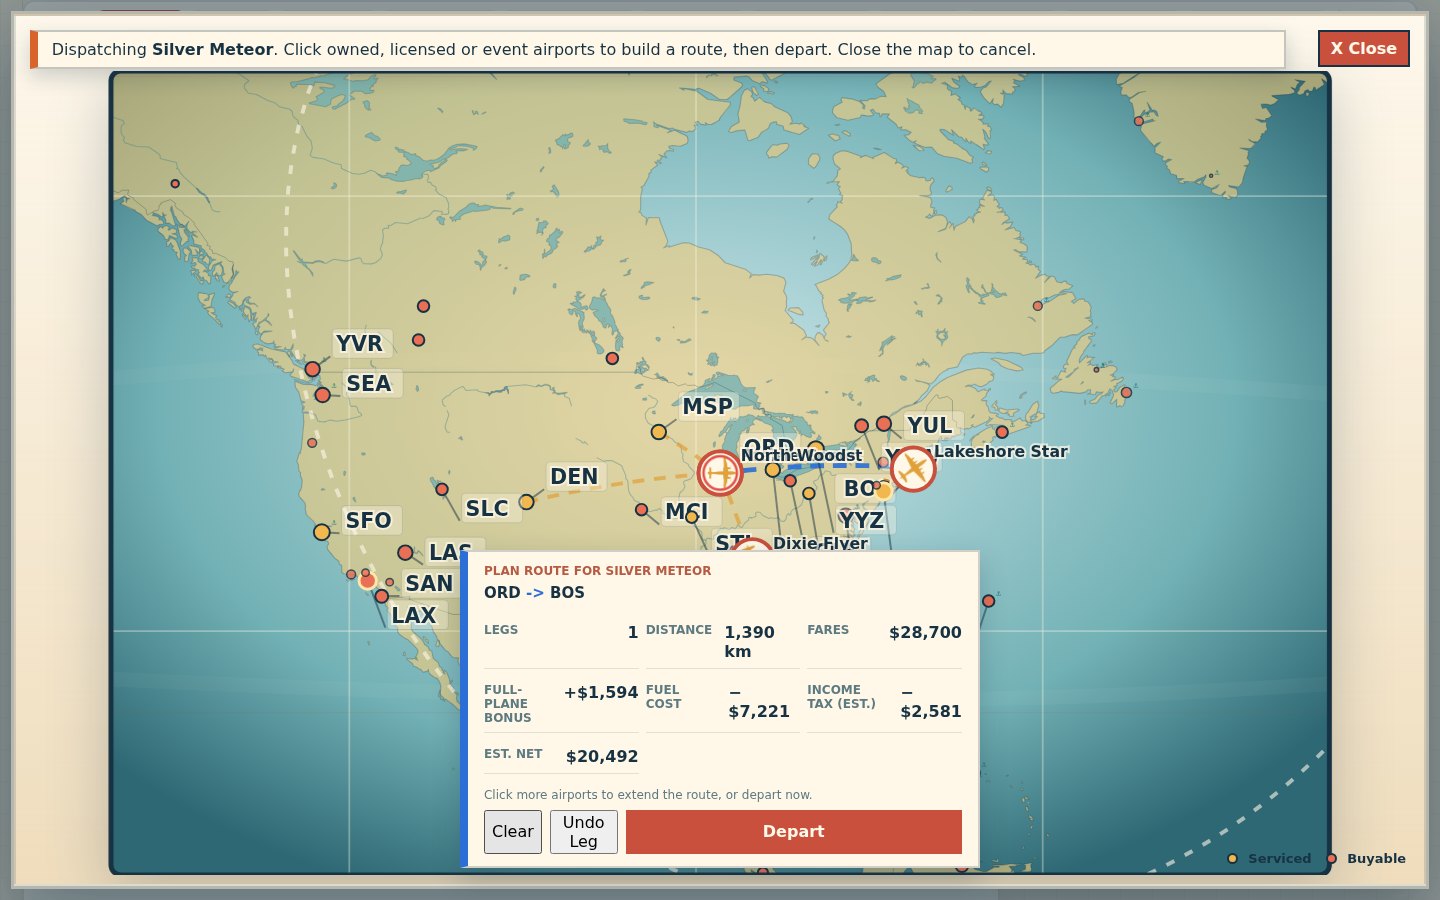Click the +$1,594 full-plane bonus value

pyautogui.click(x=601, y=693)
